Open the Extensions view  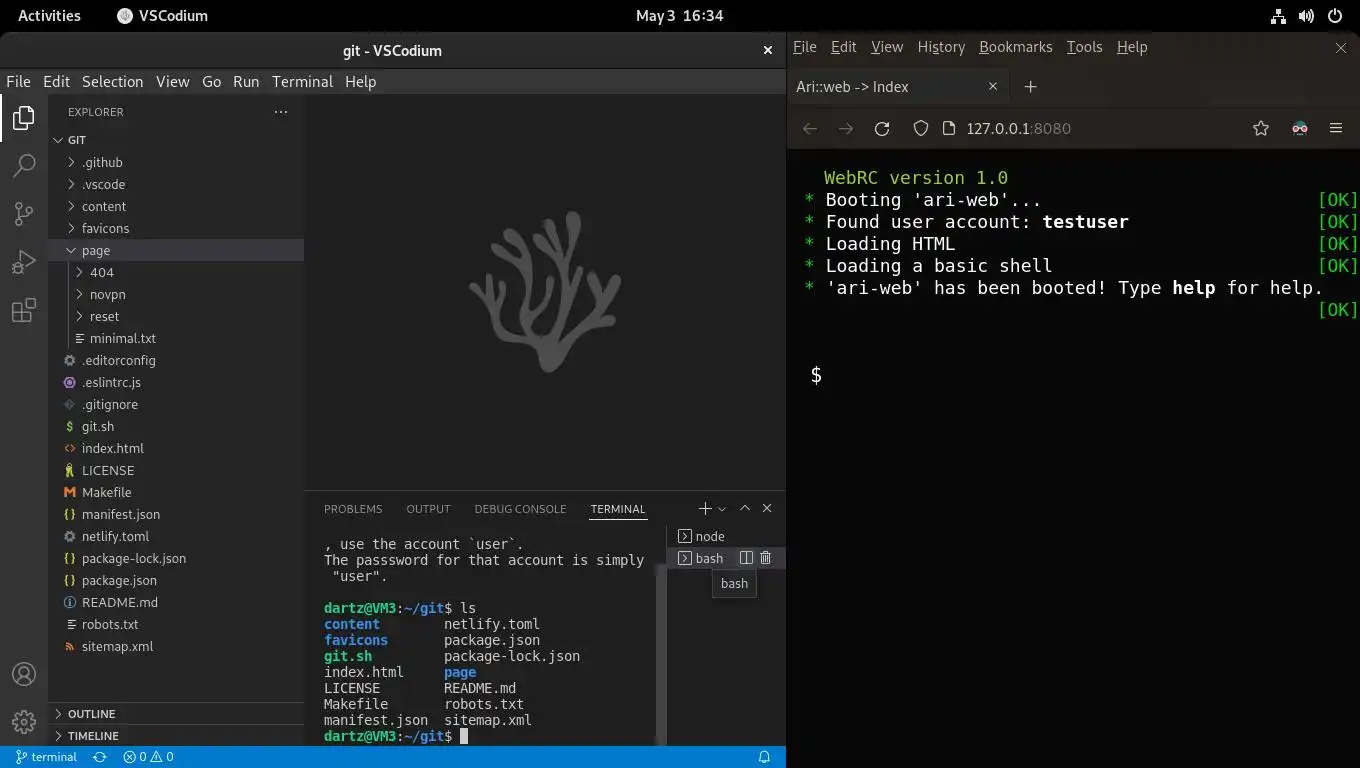coord(24,310)
